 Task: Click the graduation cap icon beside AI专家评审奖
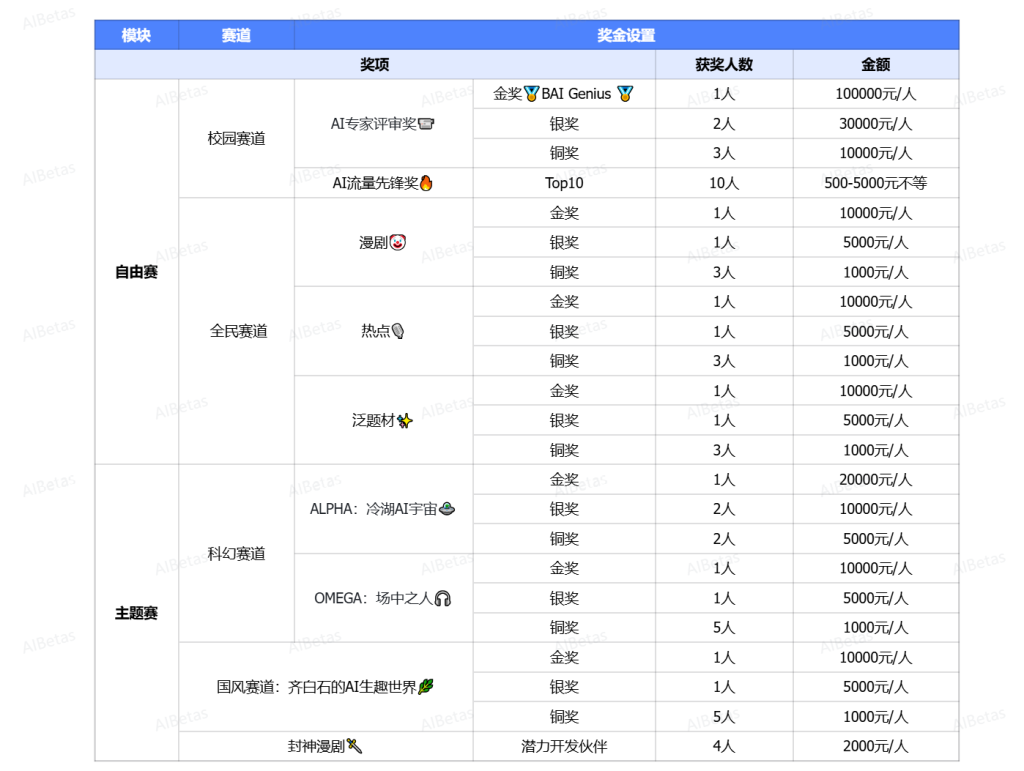(426, 125)
